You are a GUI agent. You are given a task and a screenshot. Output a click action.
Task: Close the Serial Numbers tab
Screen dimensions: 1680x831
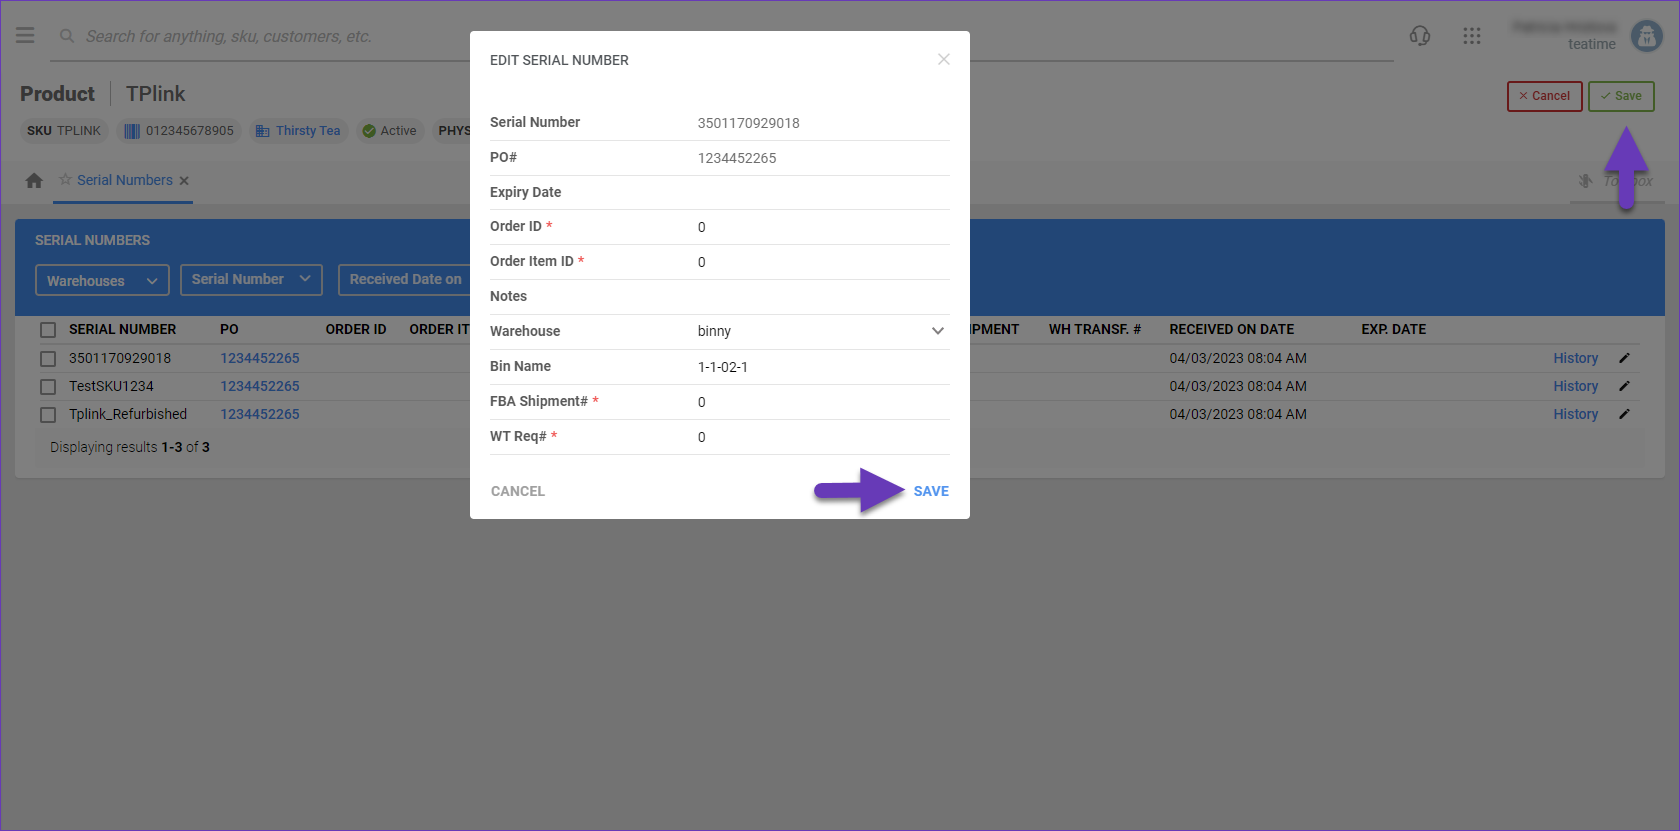coord(184,181)
